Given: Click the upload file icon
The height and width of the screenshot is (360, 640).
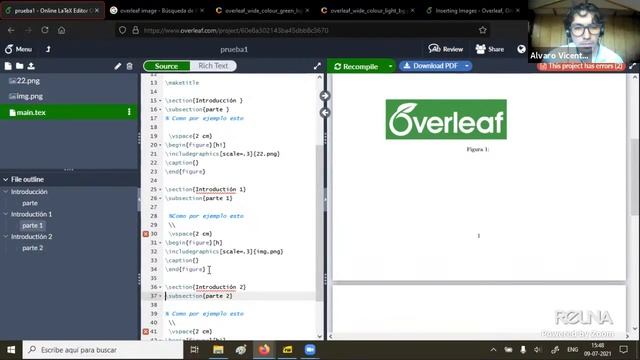Looking at the screenshot, I should click(x=31, y=66).
